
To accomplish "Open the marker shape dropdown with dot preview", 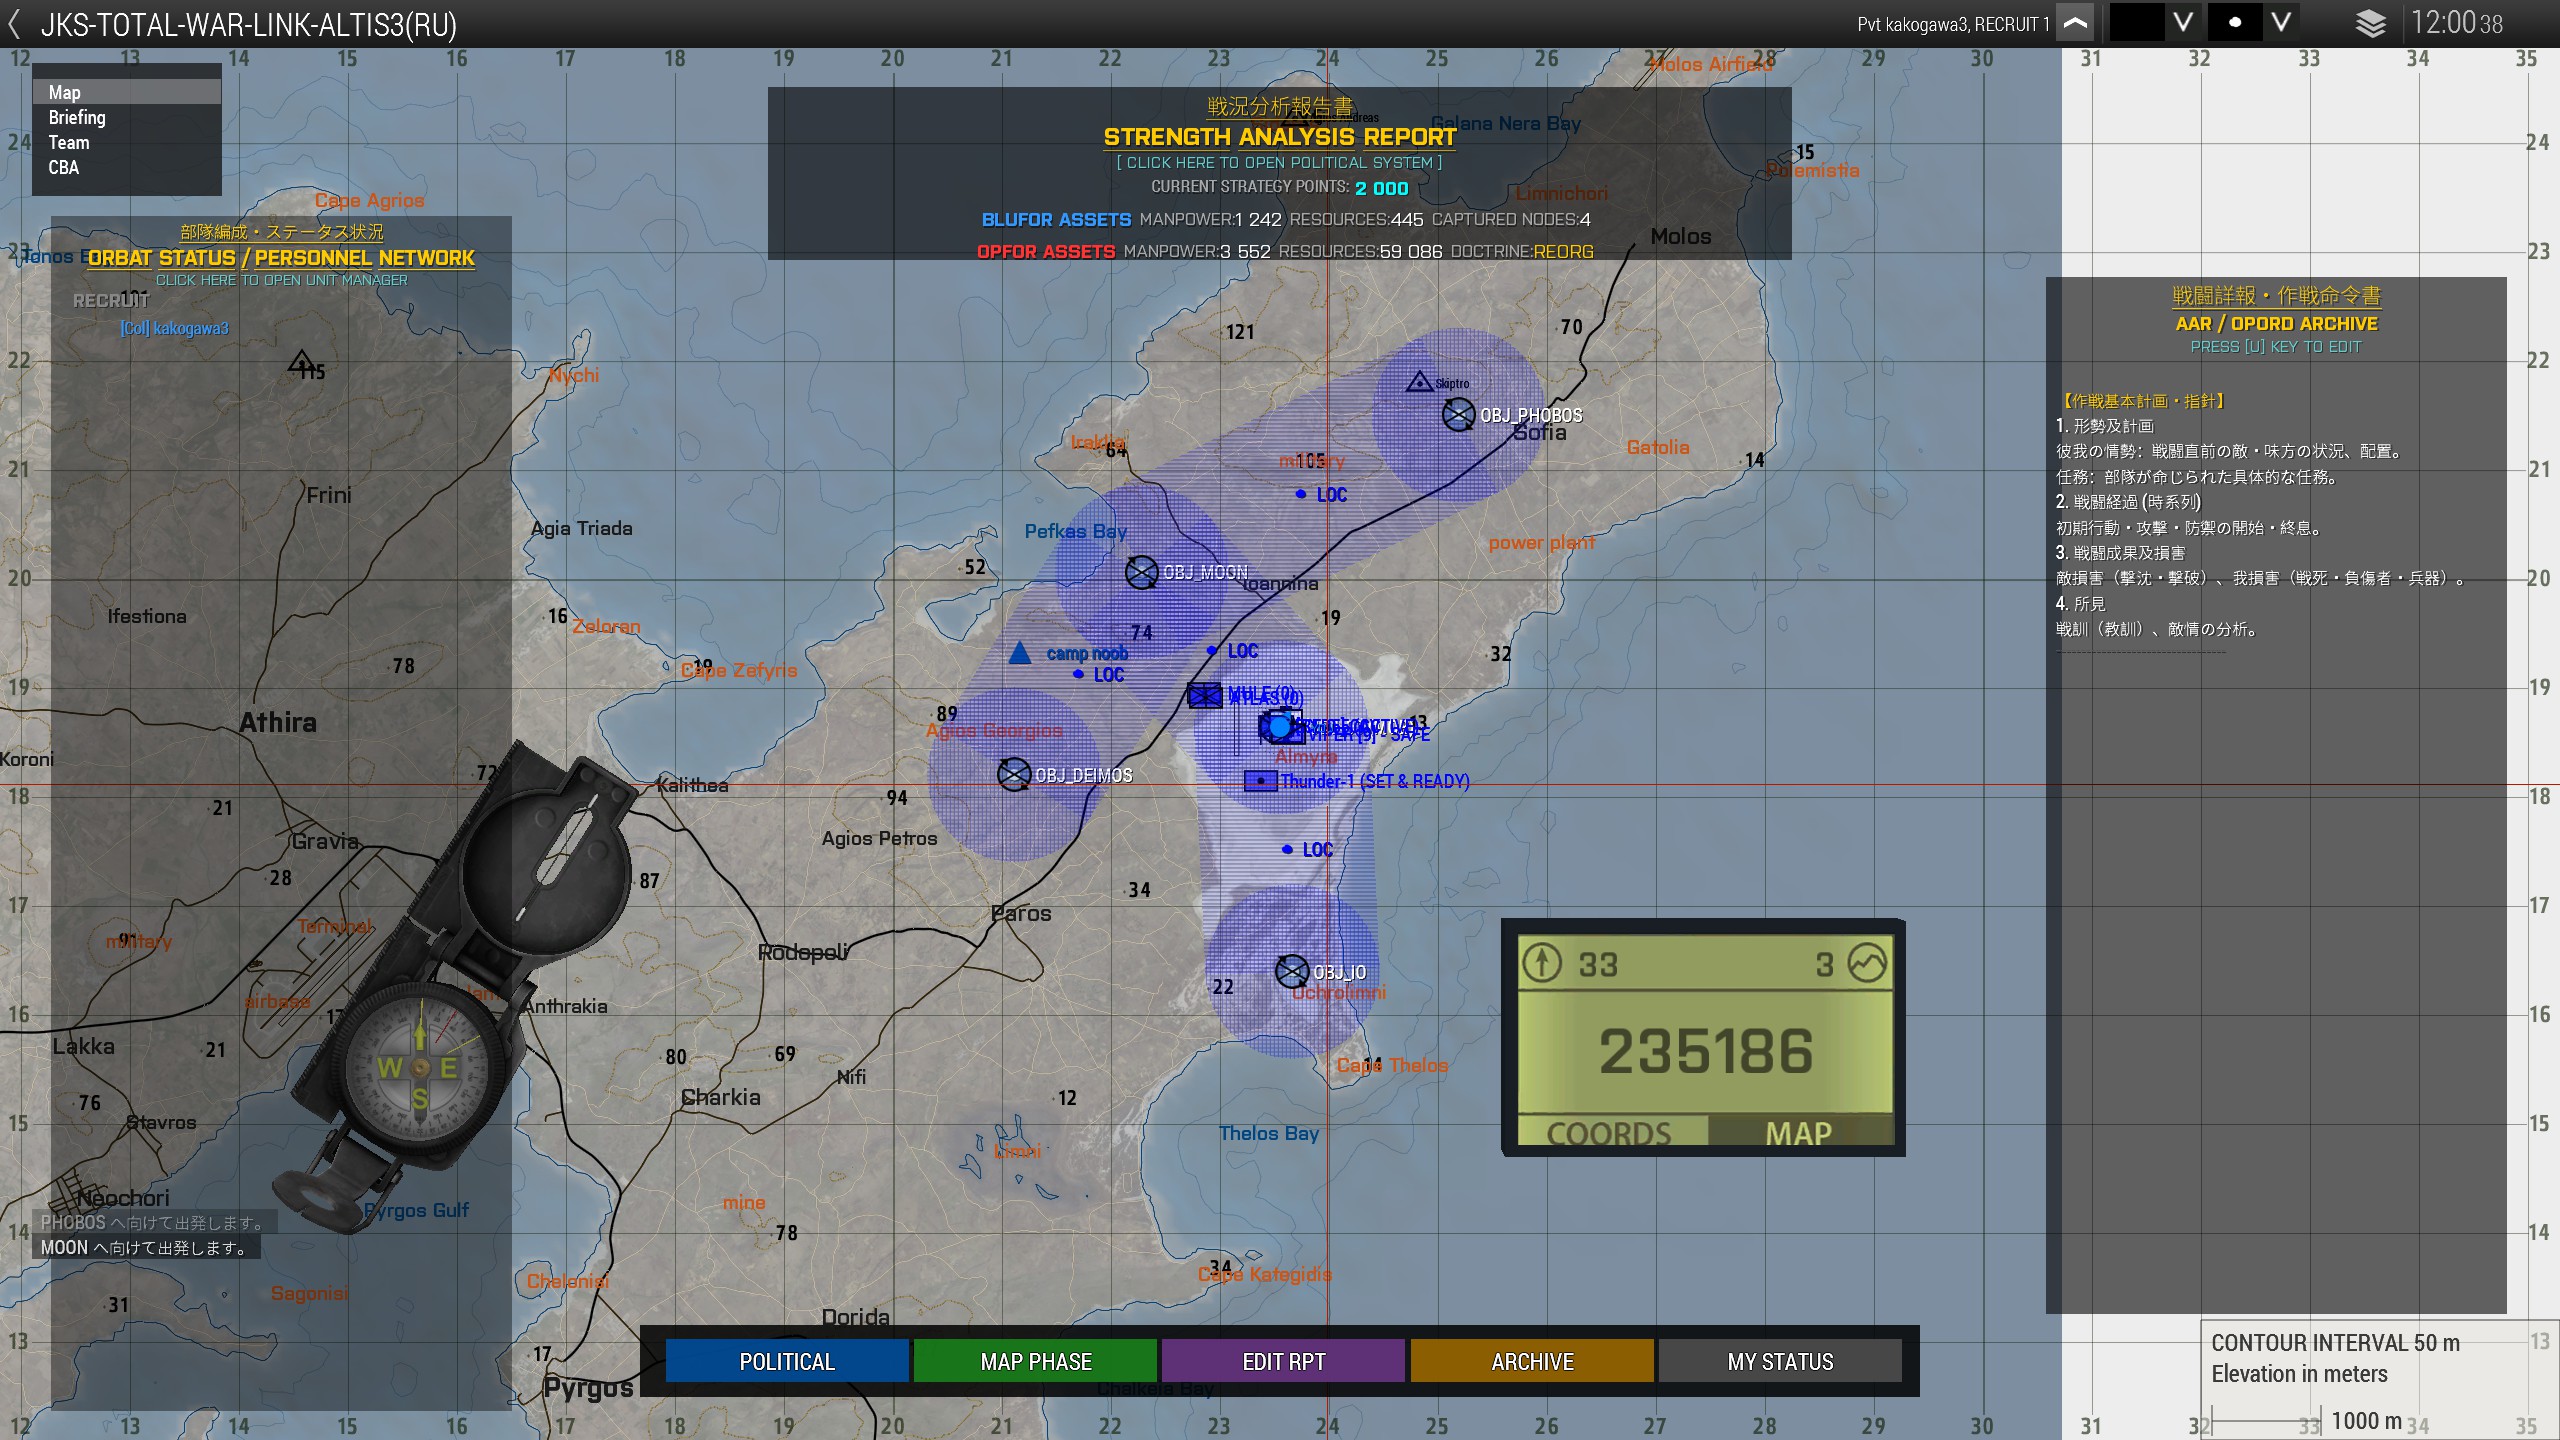I will point(2281,23).
